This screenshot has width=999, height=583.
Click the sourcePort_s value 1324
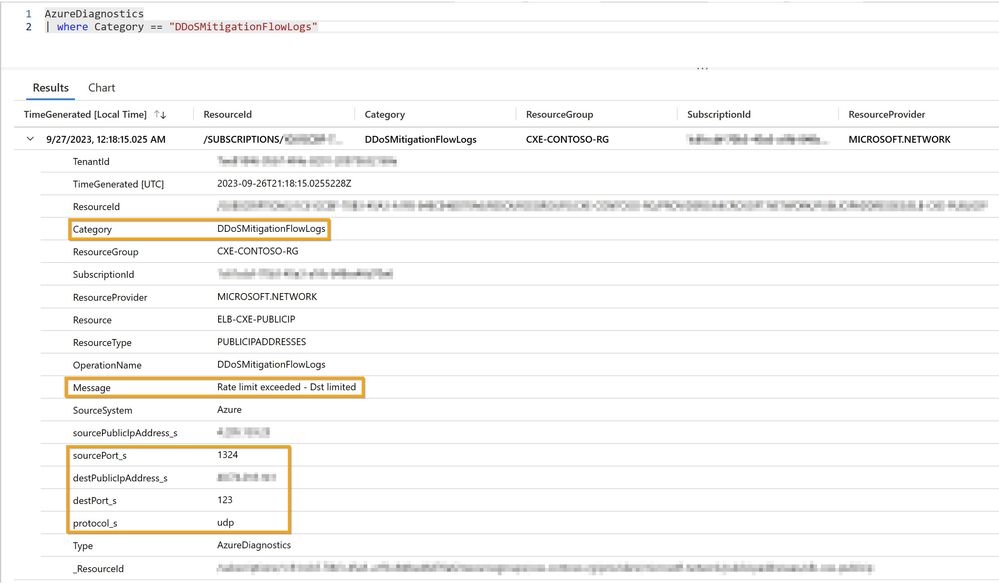(227, 455)
